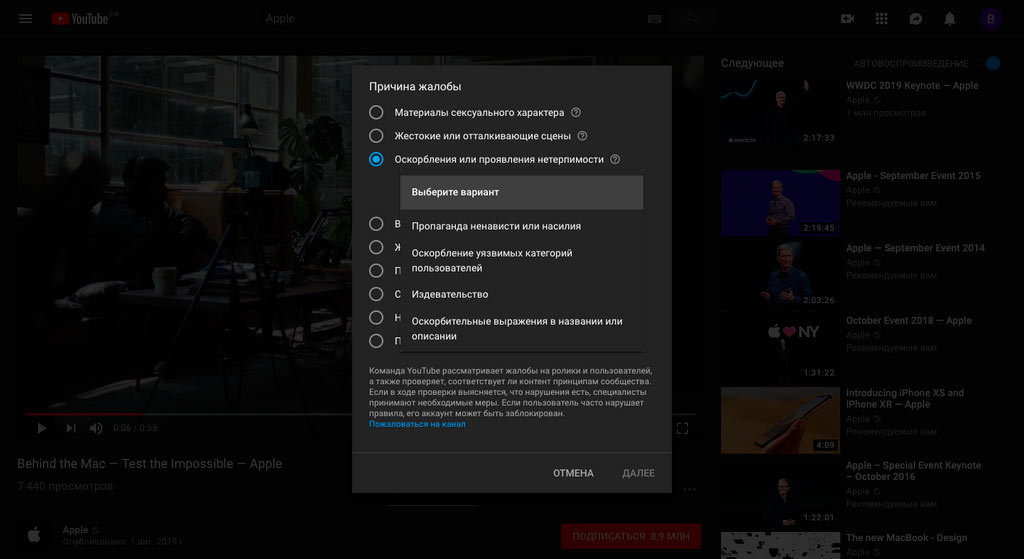
Task: Select the Материалы сексуального характера radio button
Action: tap(376, 112)
